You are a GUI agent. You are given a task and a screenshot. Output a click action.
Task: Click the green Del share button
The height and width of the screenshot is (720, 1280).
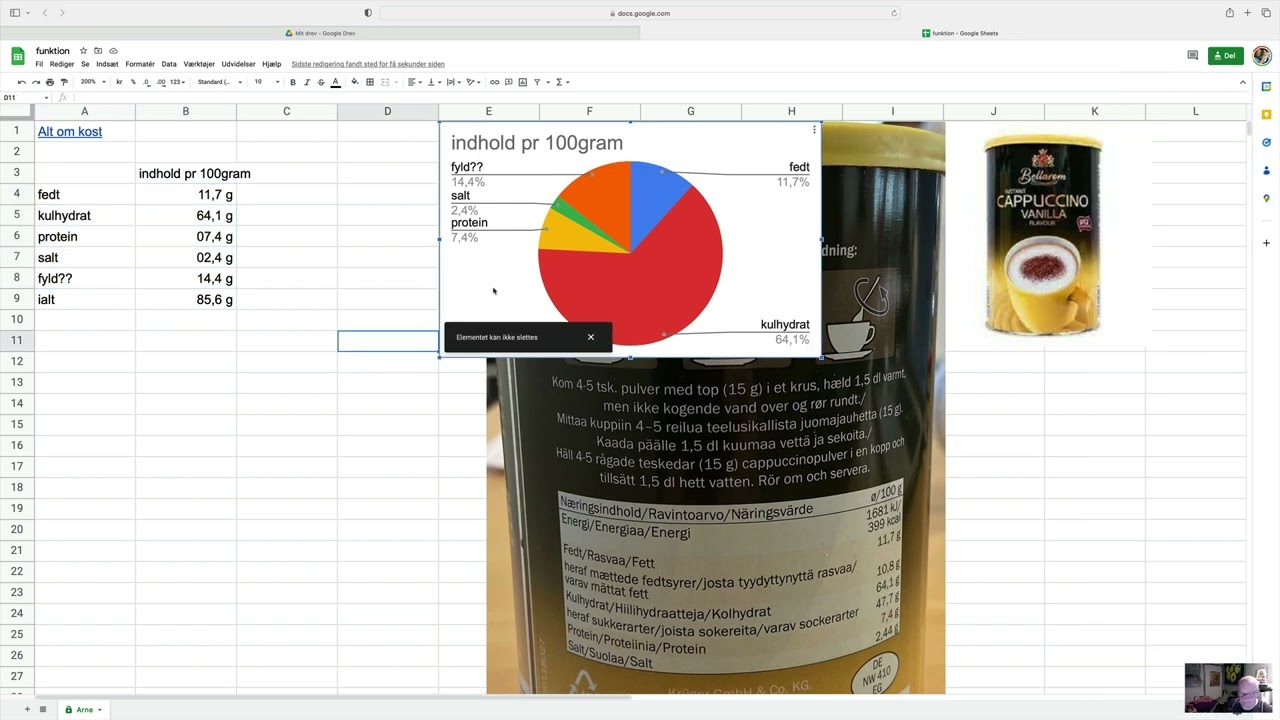pyautogui.click(x=1225, y=56)
